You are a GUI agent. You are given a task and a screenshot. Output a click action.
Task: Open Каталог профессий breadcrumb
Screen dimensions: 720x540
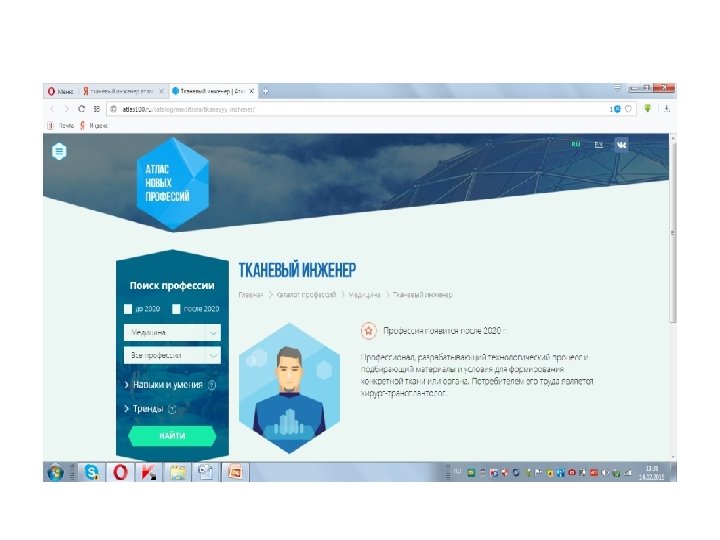(x=306, y=295)
